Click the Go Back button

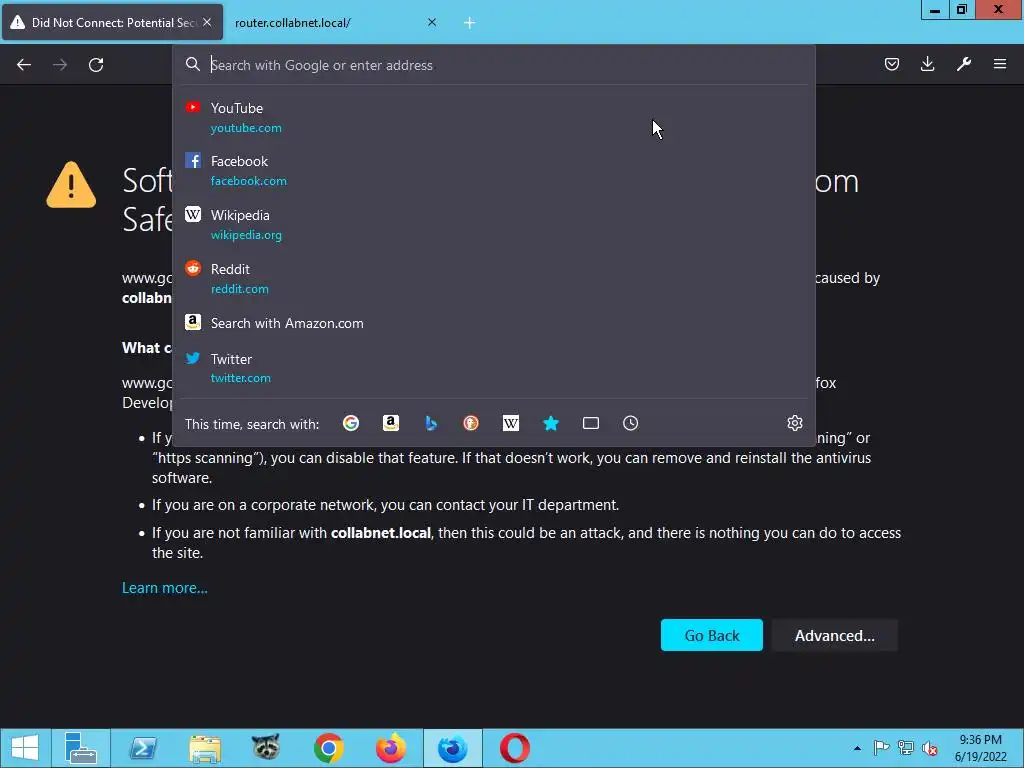711,635
